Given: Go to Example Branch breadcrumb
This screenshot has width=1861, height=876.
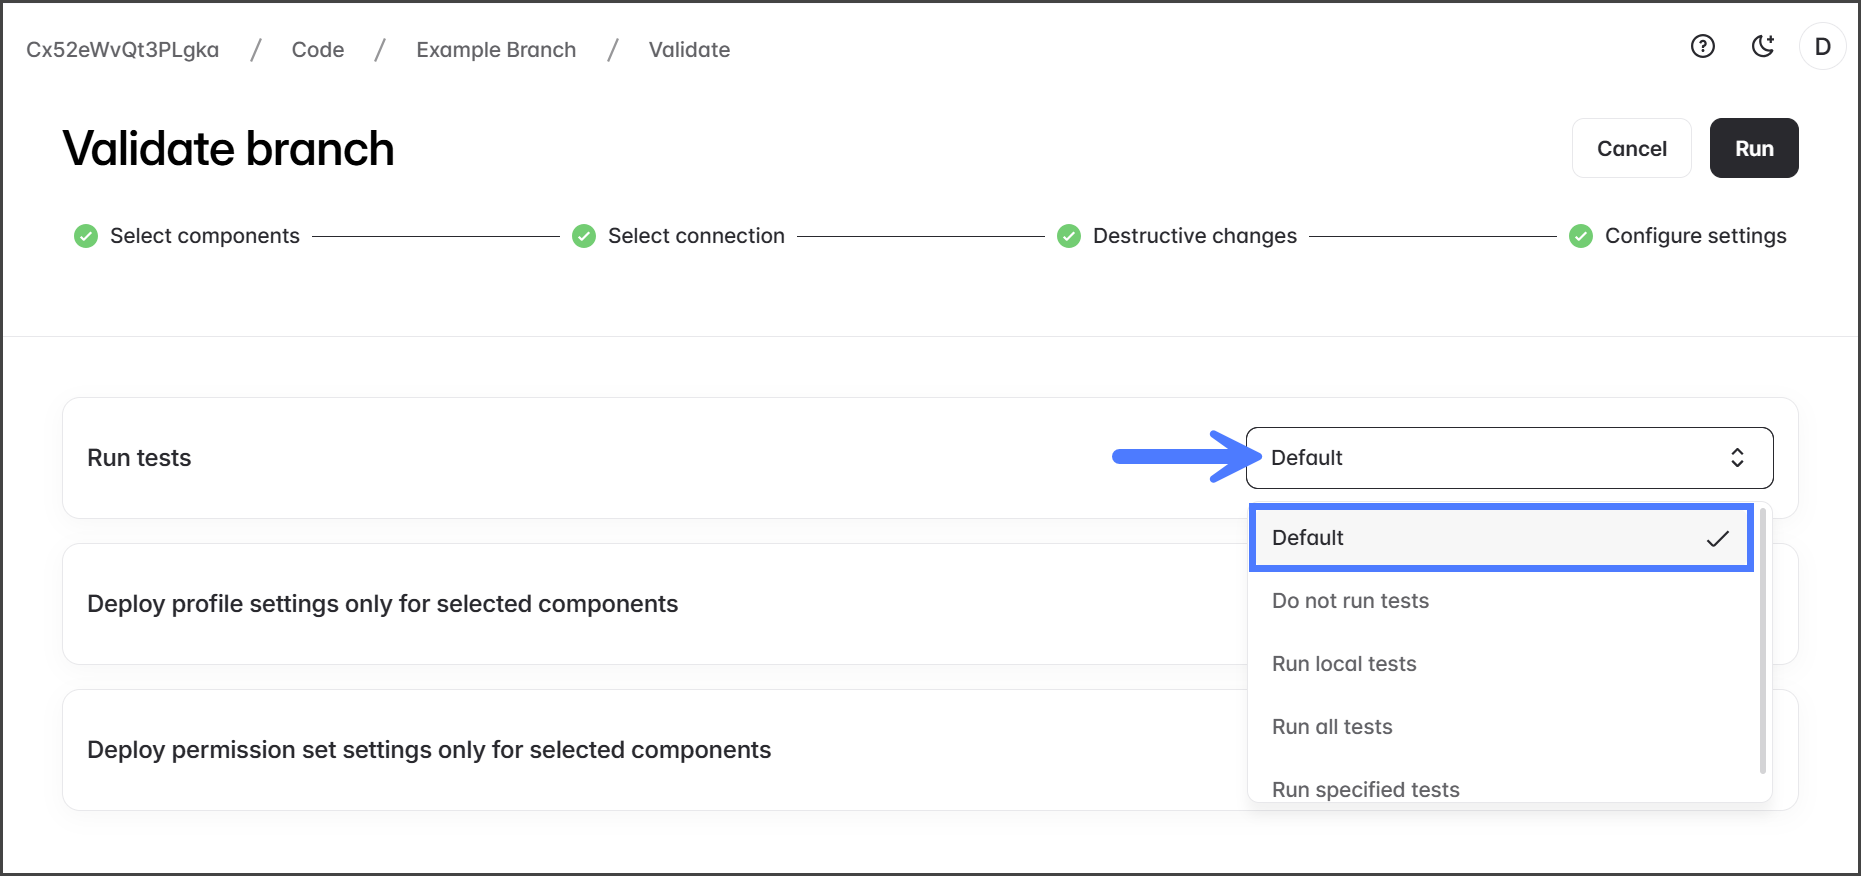Looking at the screenshot, I should pyautogui.click(x=496, y=50).
